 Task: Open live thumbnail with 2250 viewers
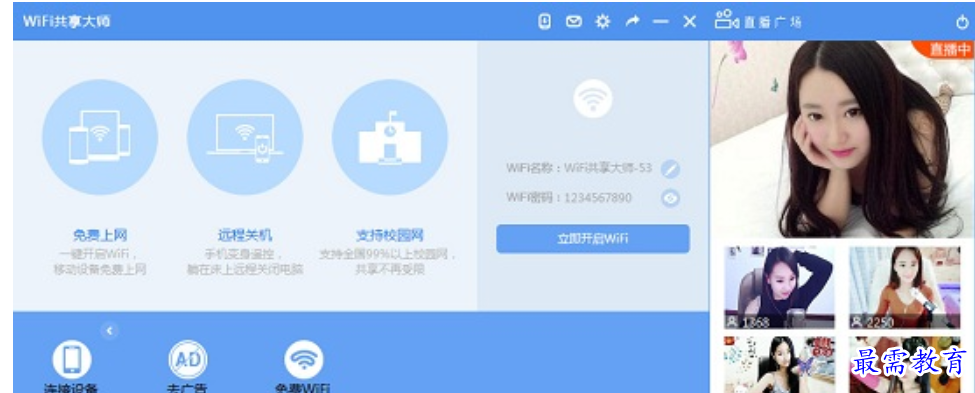point(904,288)
